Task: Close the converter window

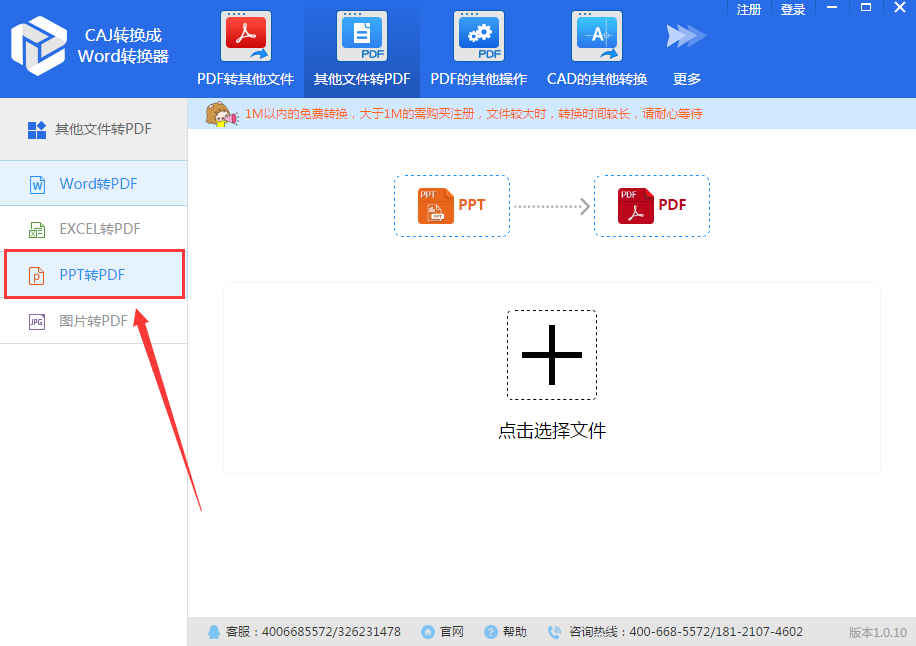Action: (x=900, y=8)
